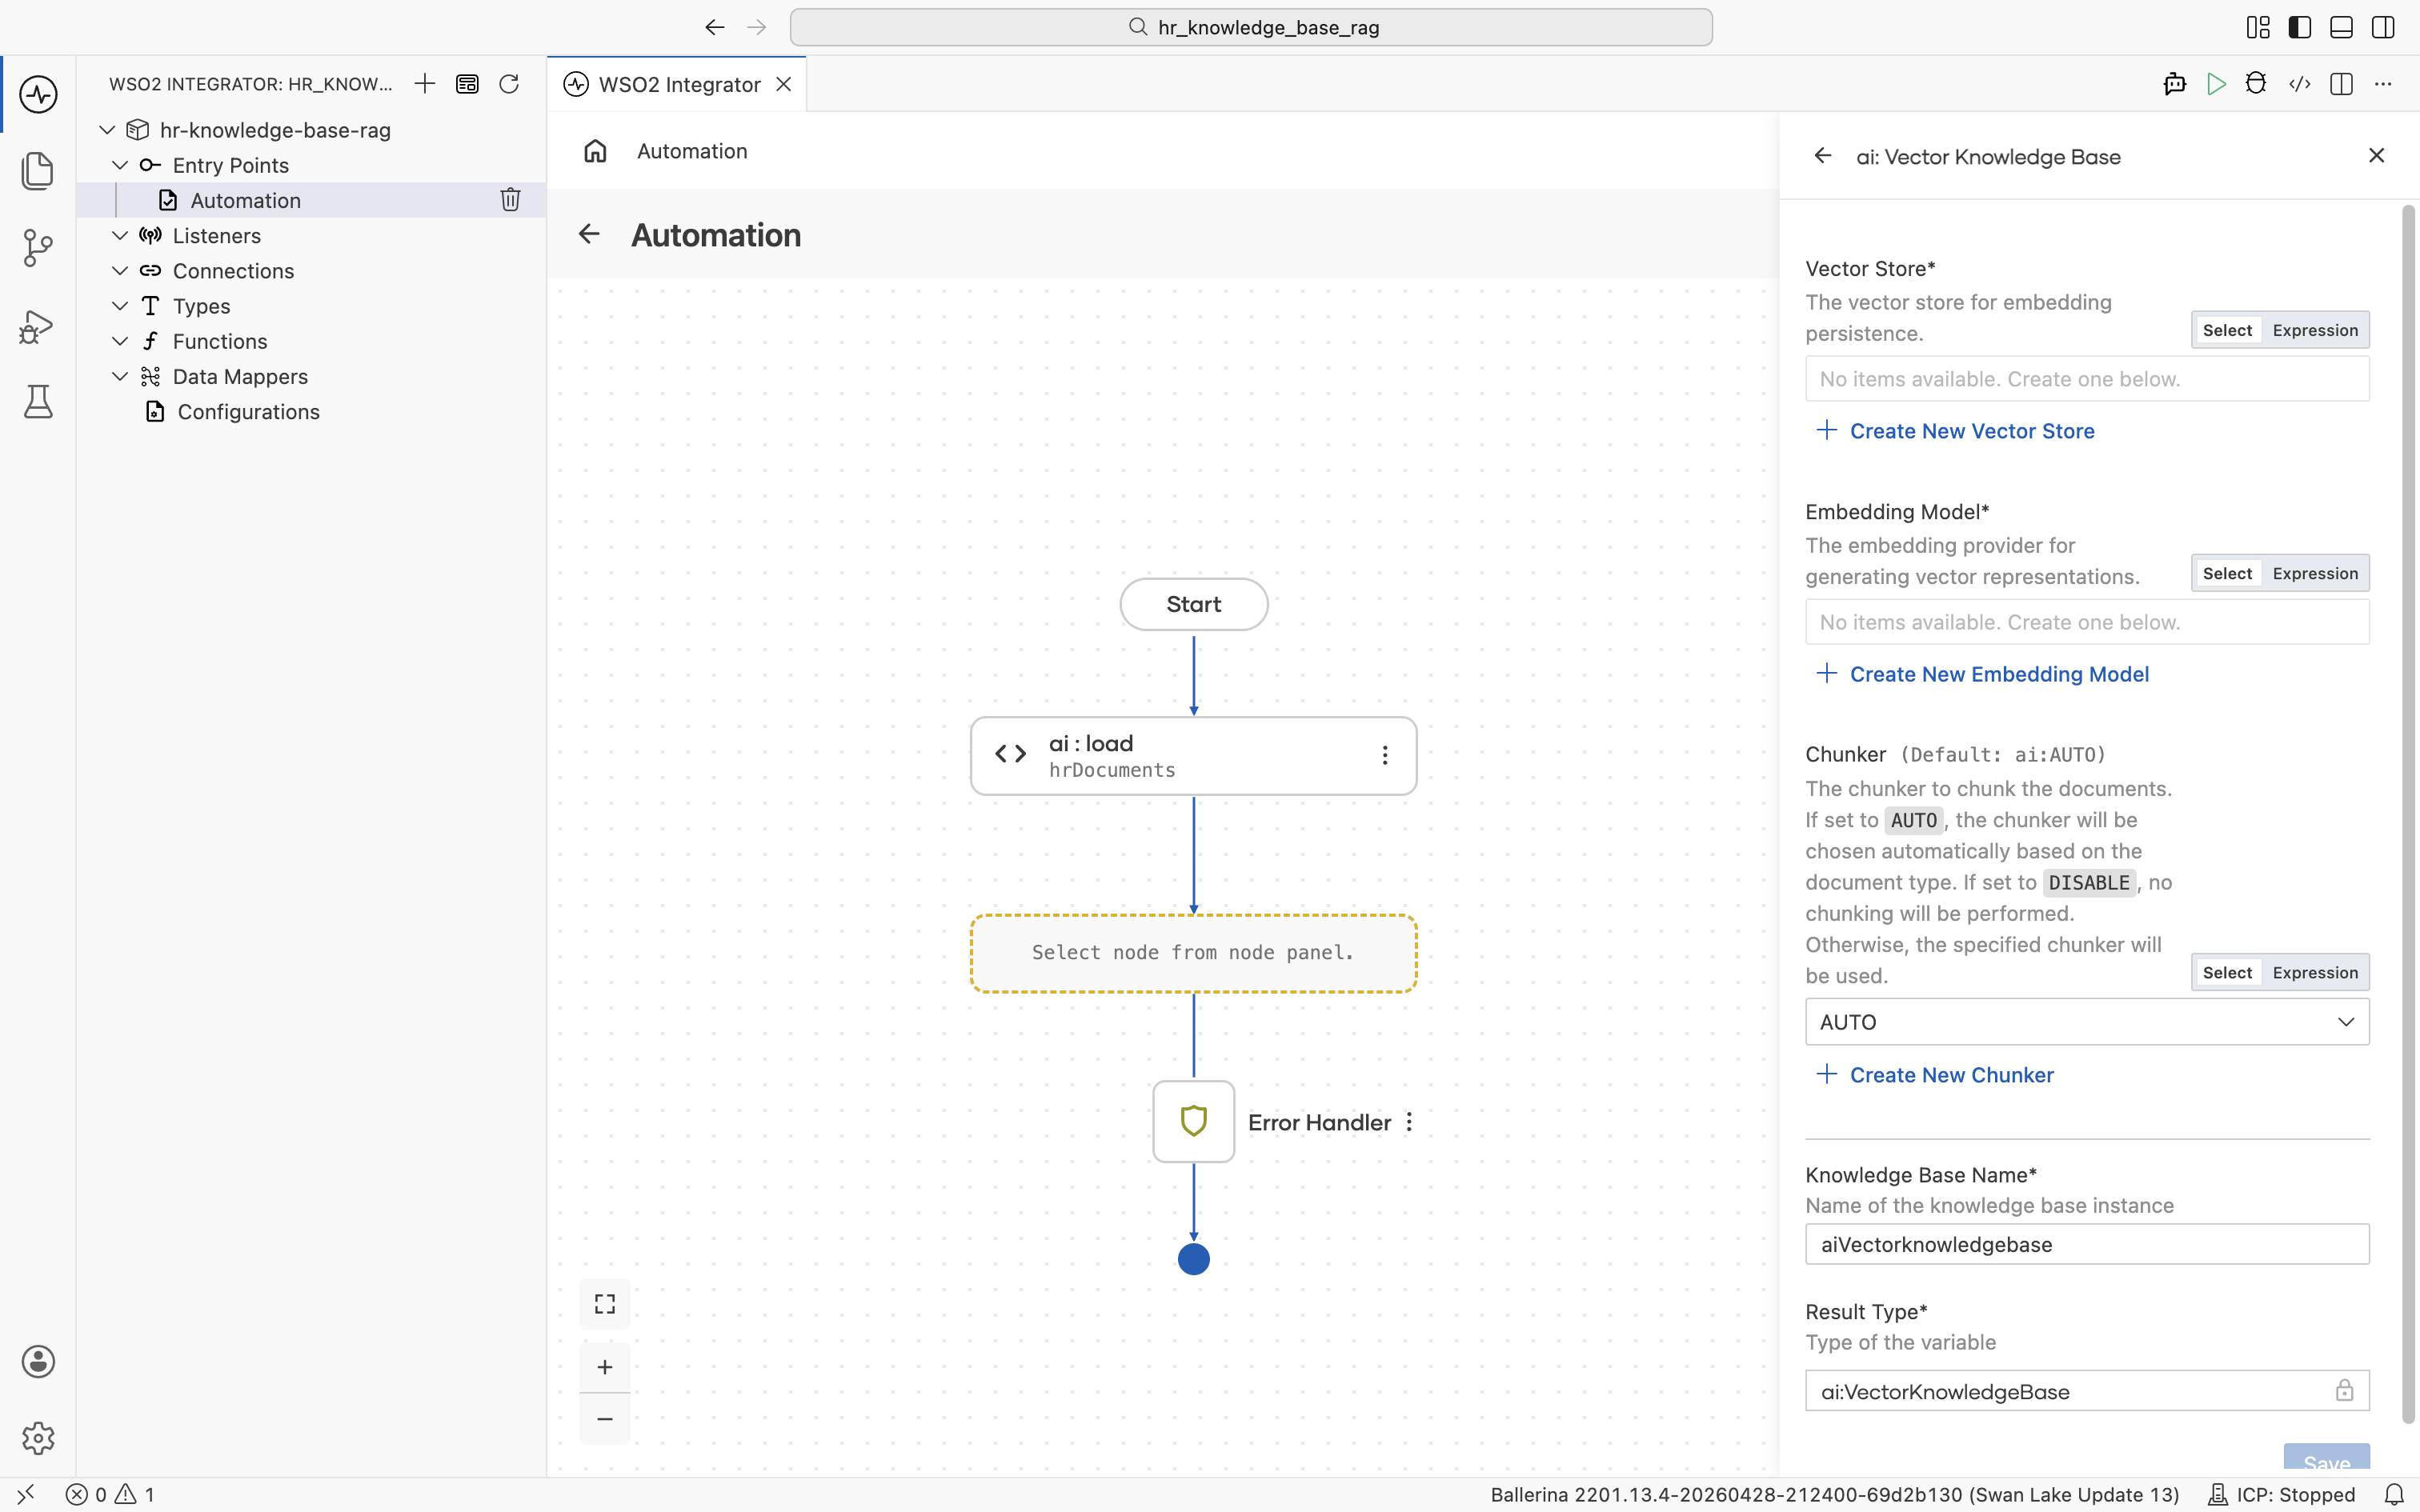Click the title bar search box
This screenshot has height=1512, width=2420.
(1251, 27)
